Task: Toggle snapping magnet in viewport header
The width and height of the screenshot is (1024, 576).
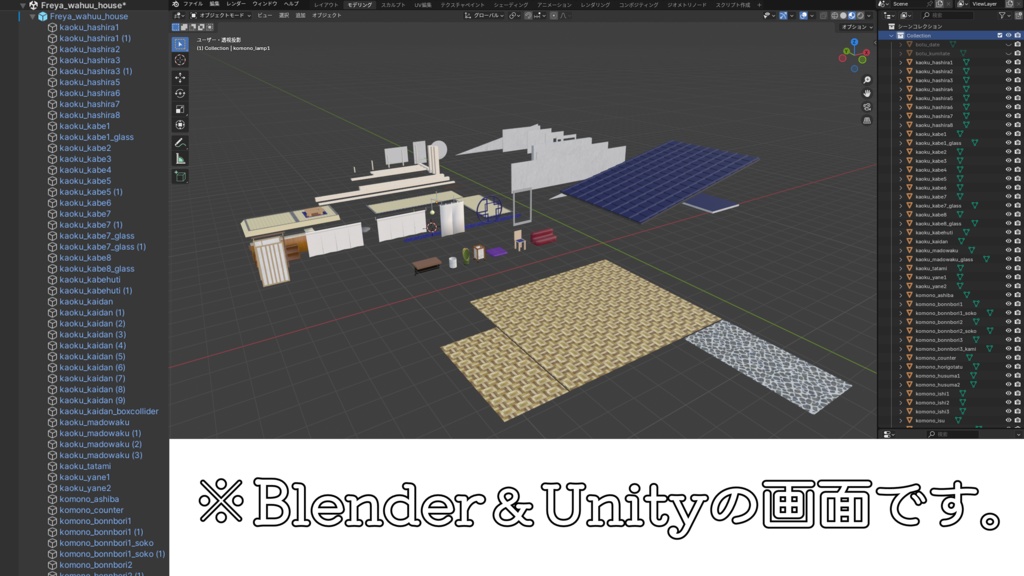Action: point(528,15)
